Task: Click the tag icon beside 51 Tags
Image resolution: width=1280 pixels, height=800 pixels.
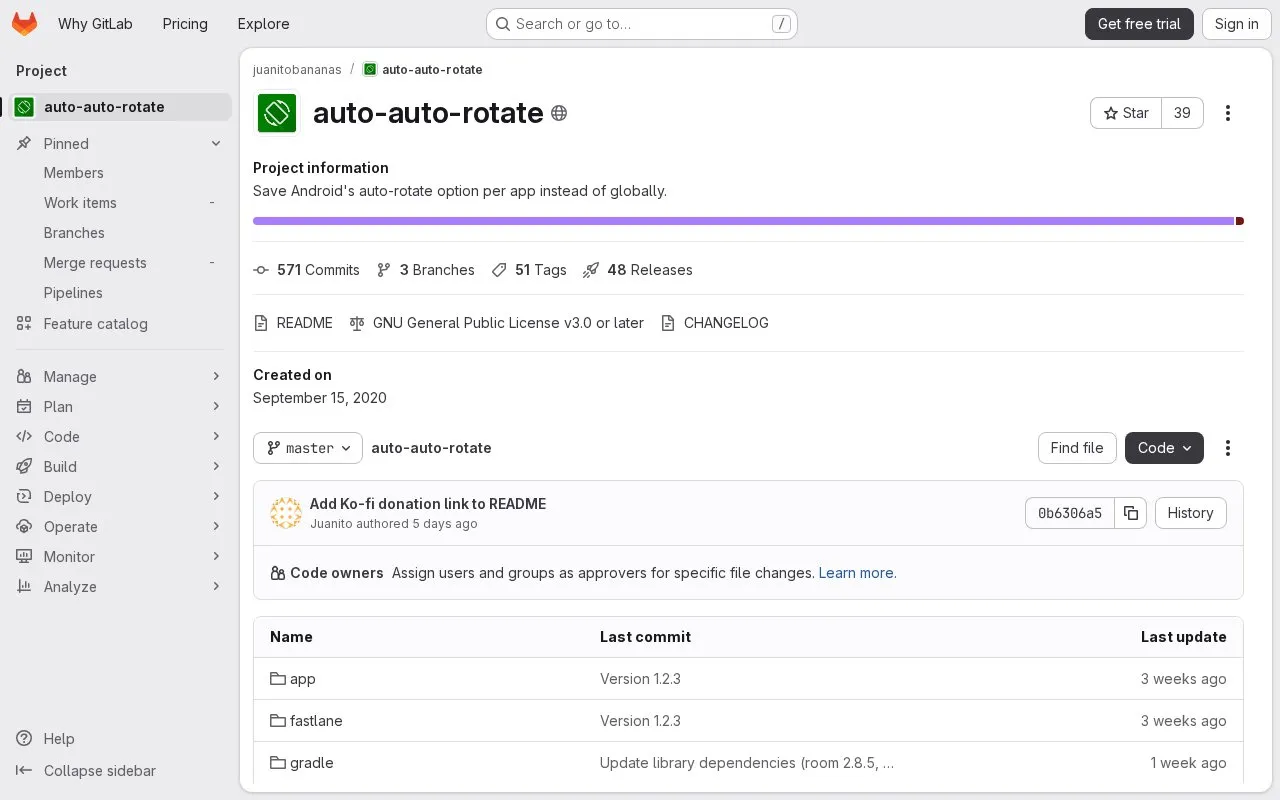Action: [499, 270]
